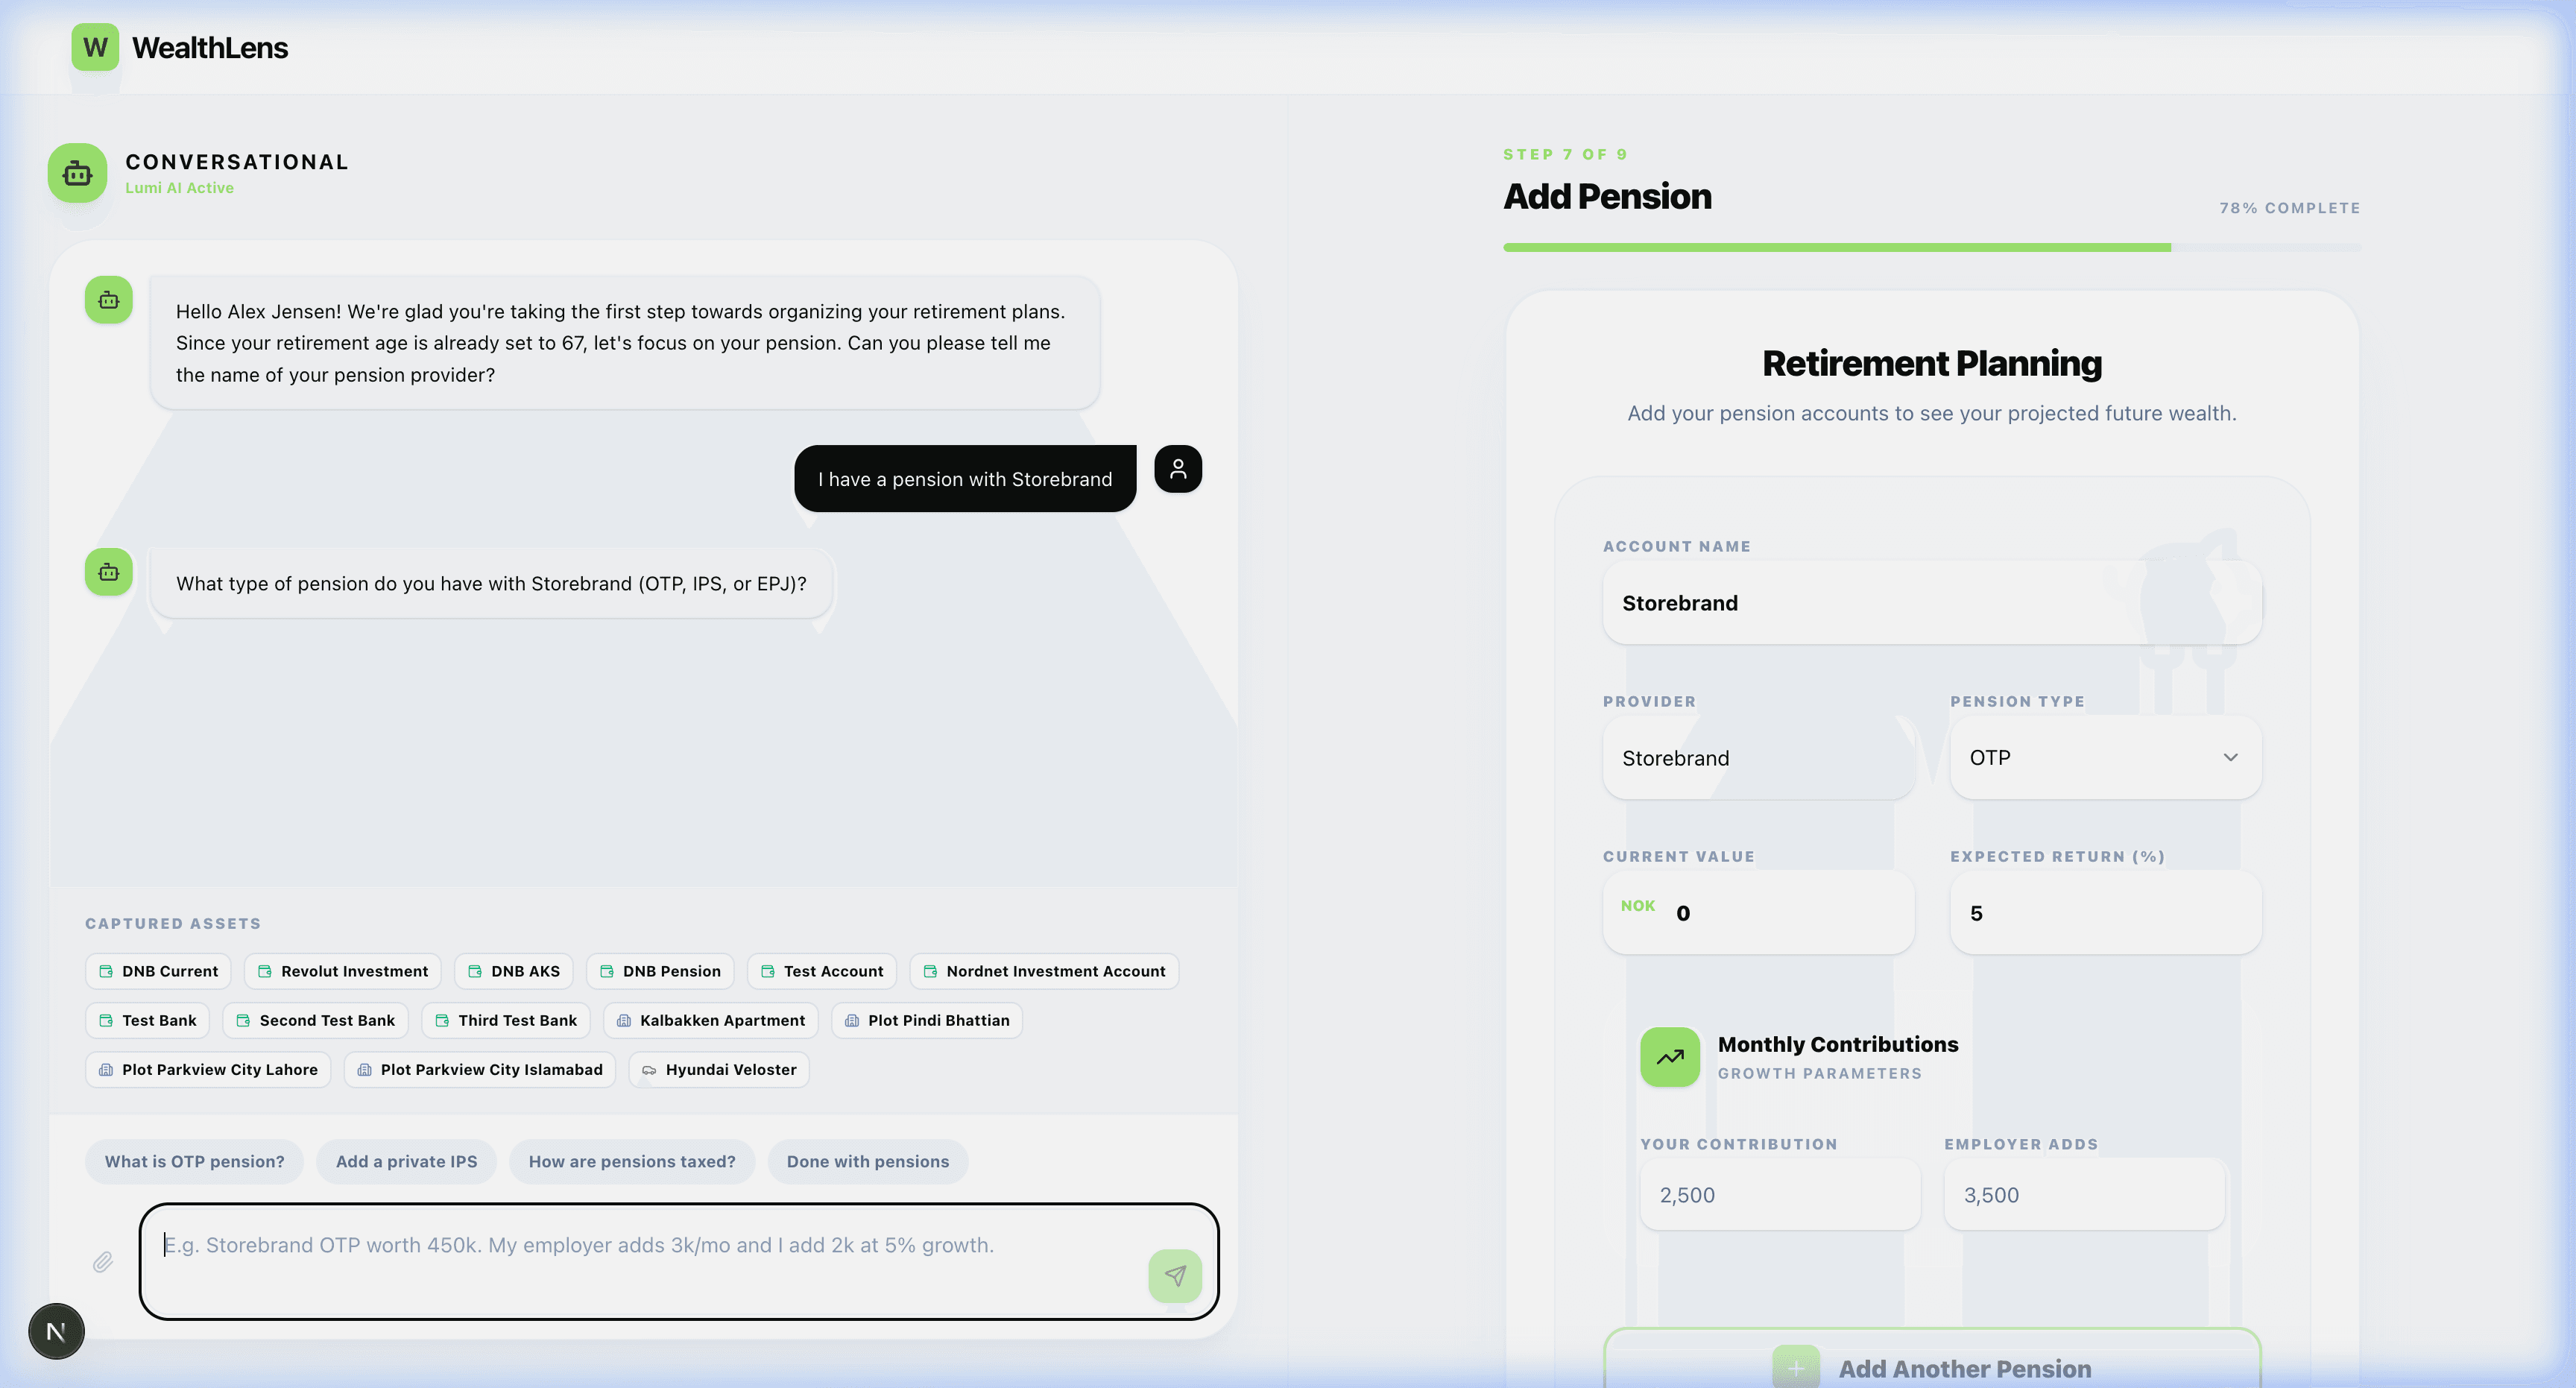
Task: Click the Current Value NOK field
Action: (x=1780, y=913)
